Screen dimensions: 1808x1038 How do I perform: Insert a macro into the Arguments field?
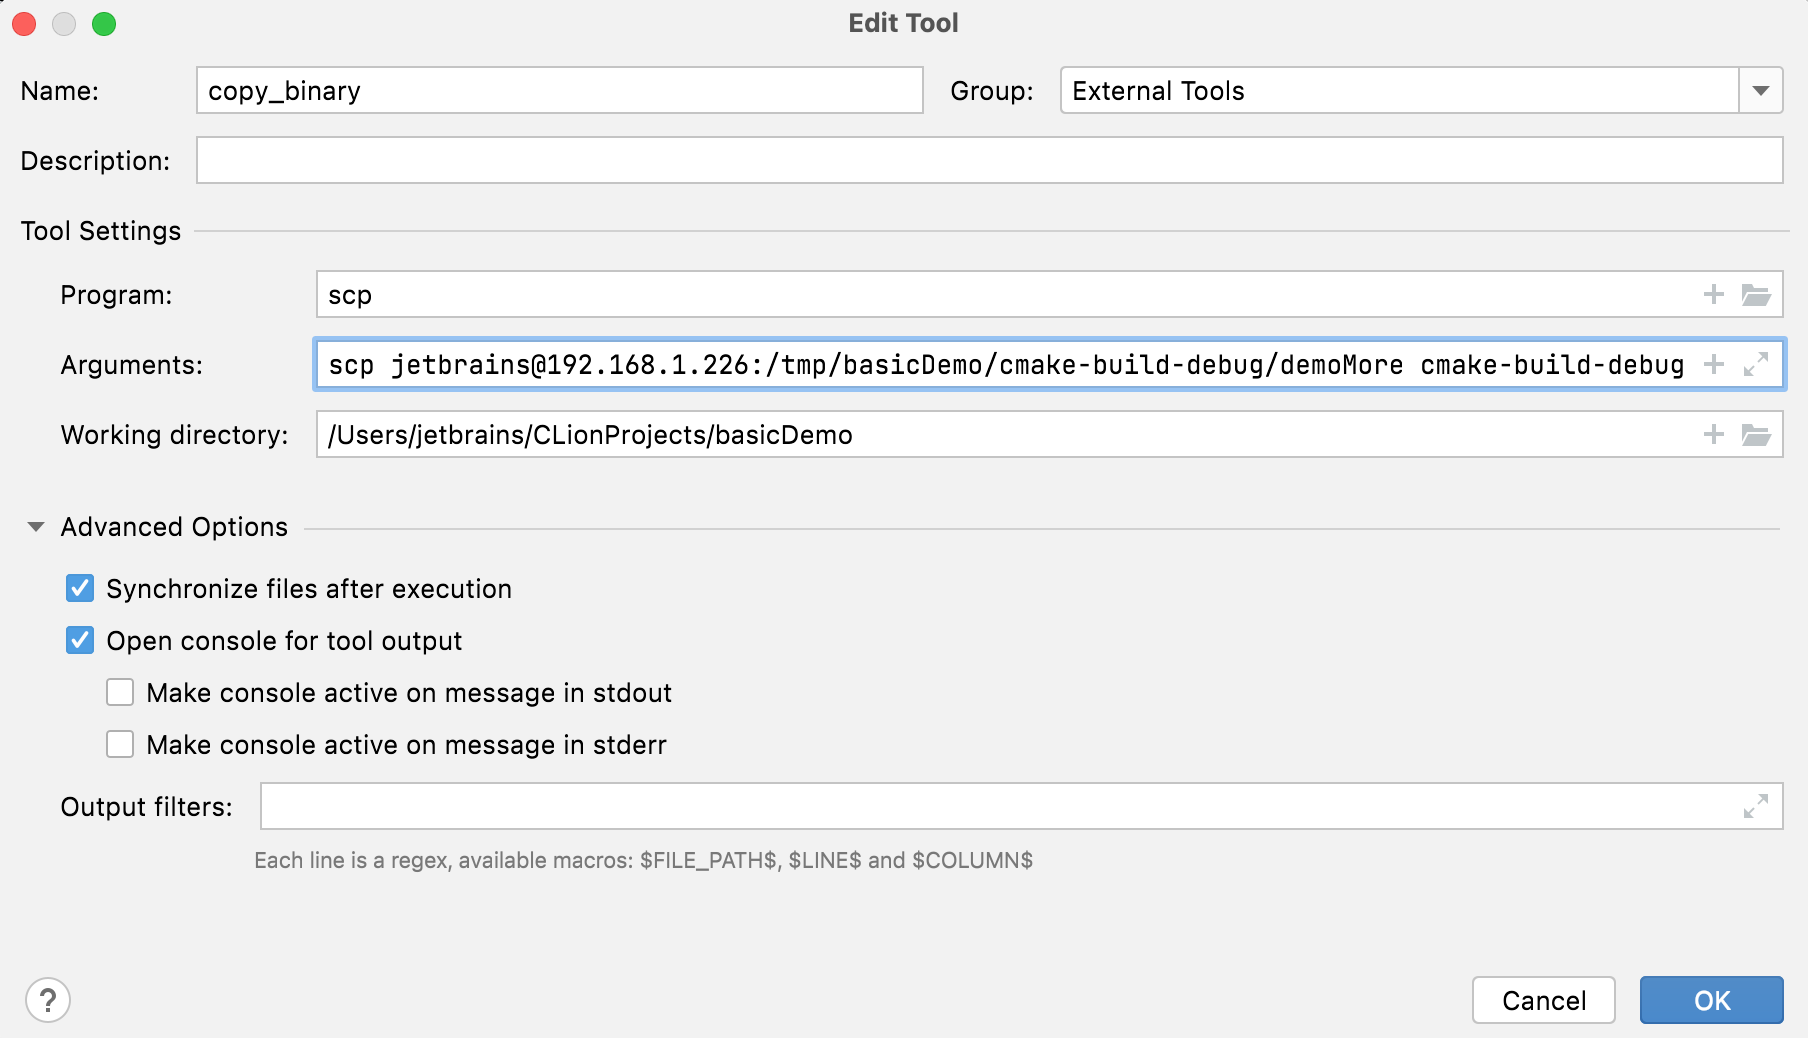pyautogui.click(x=1714, y=364)
